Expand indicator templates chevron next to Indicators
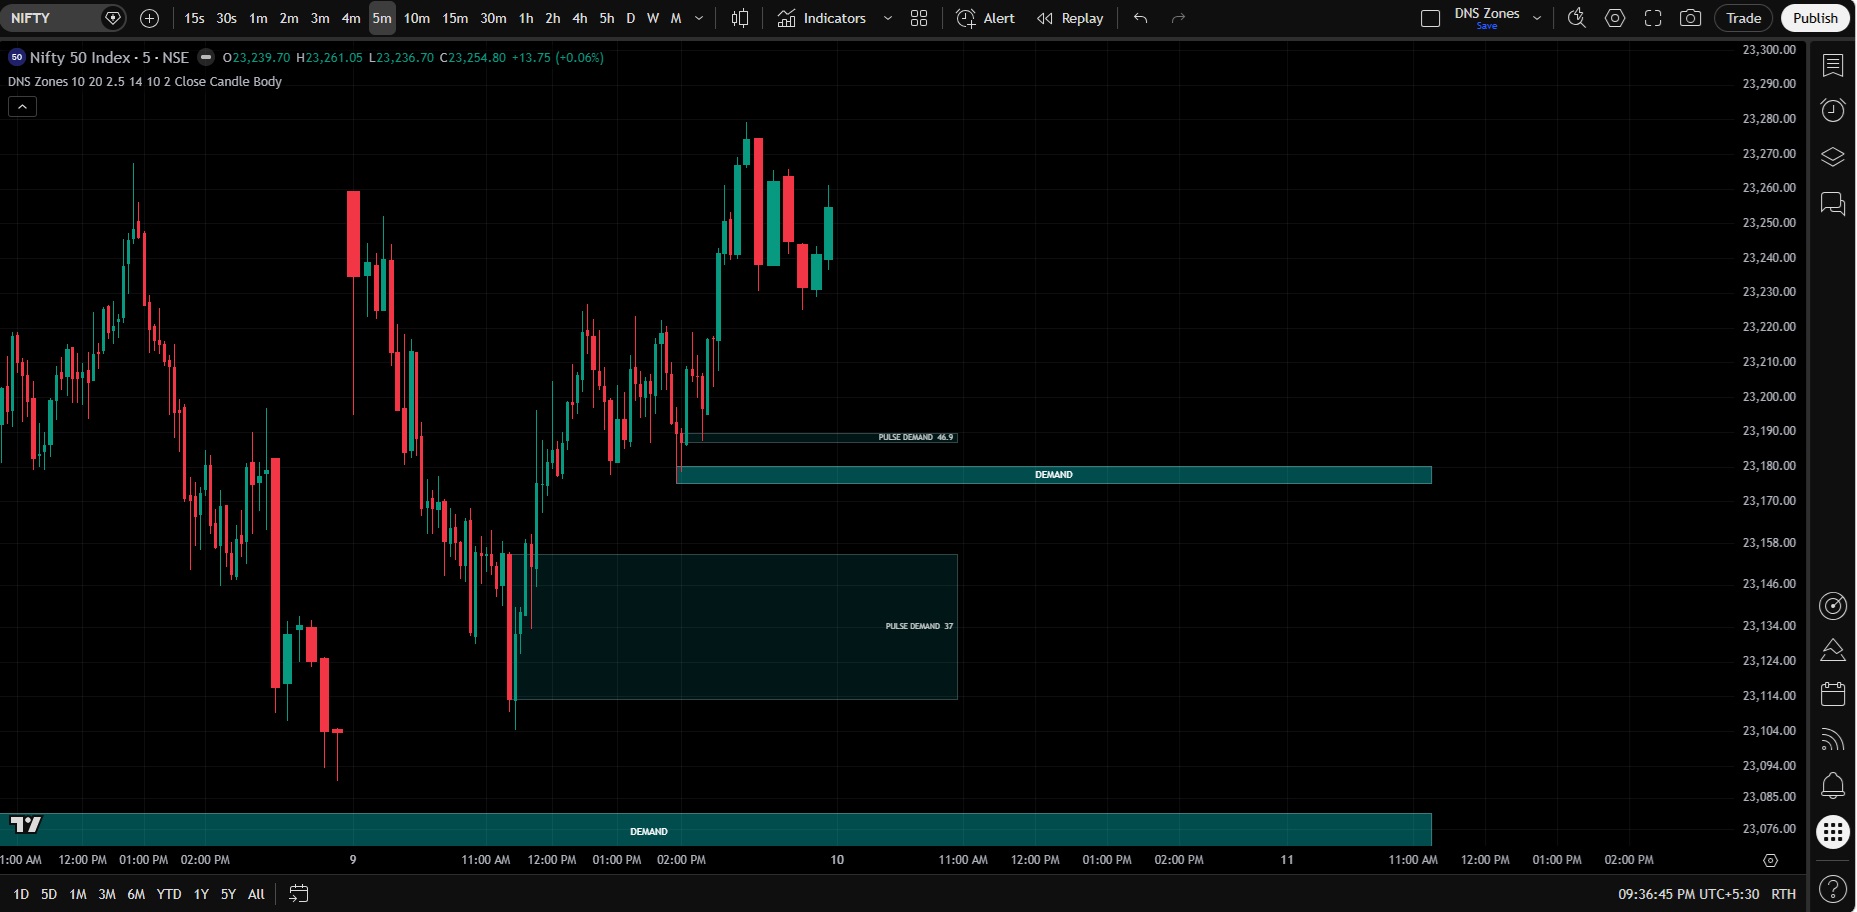This screenshot has height=912, width=1857. 888,18
